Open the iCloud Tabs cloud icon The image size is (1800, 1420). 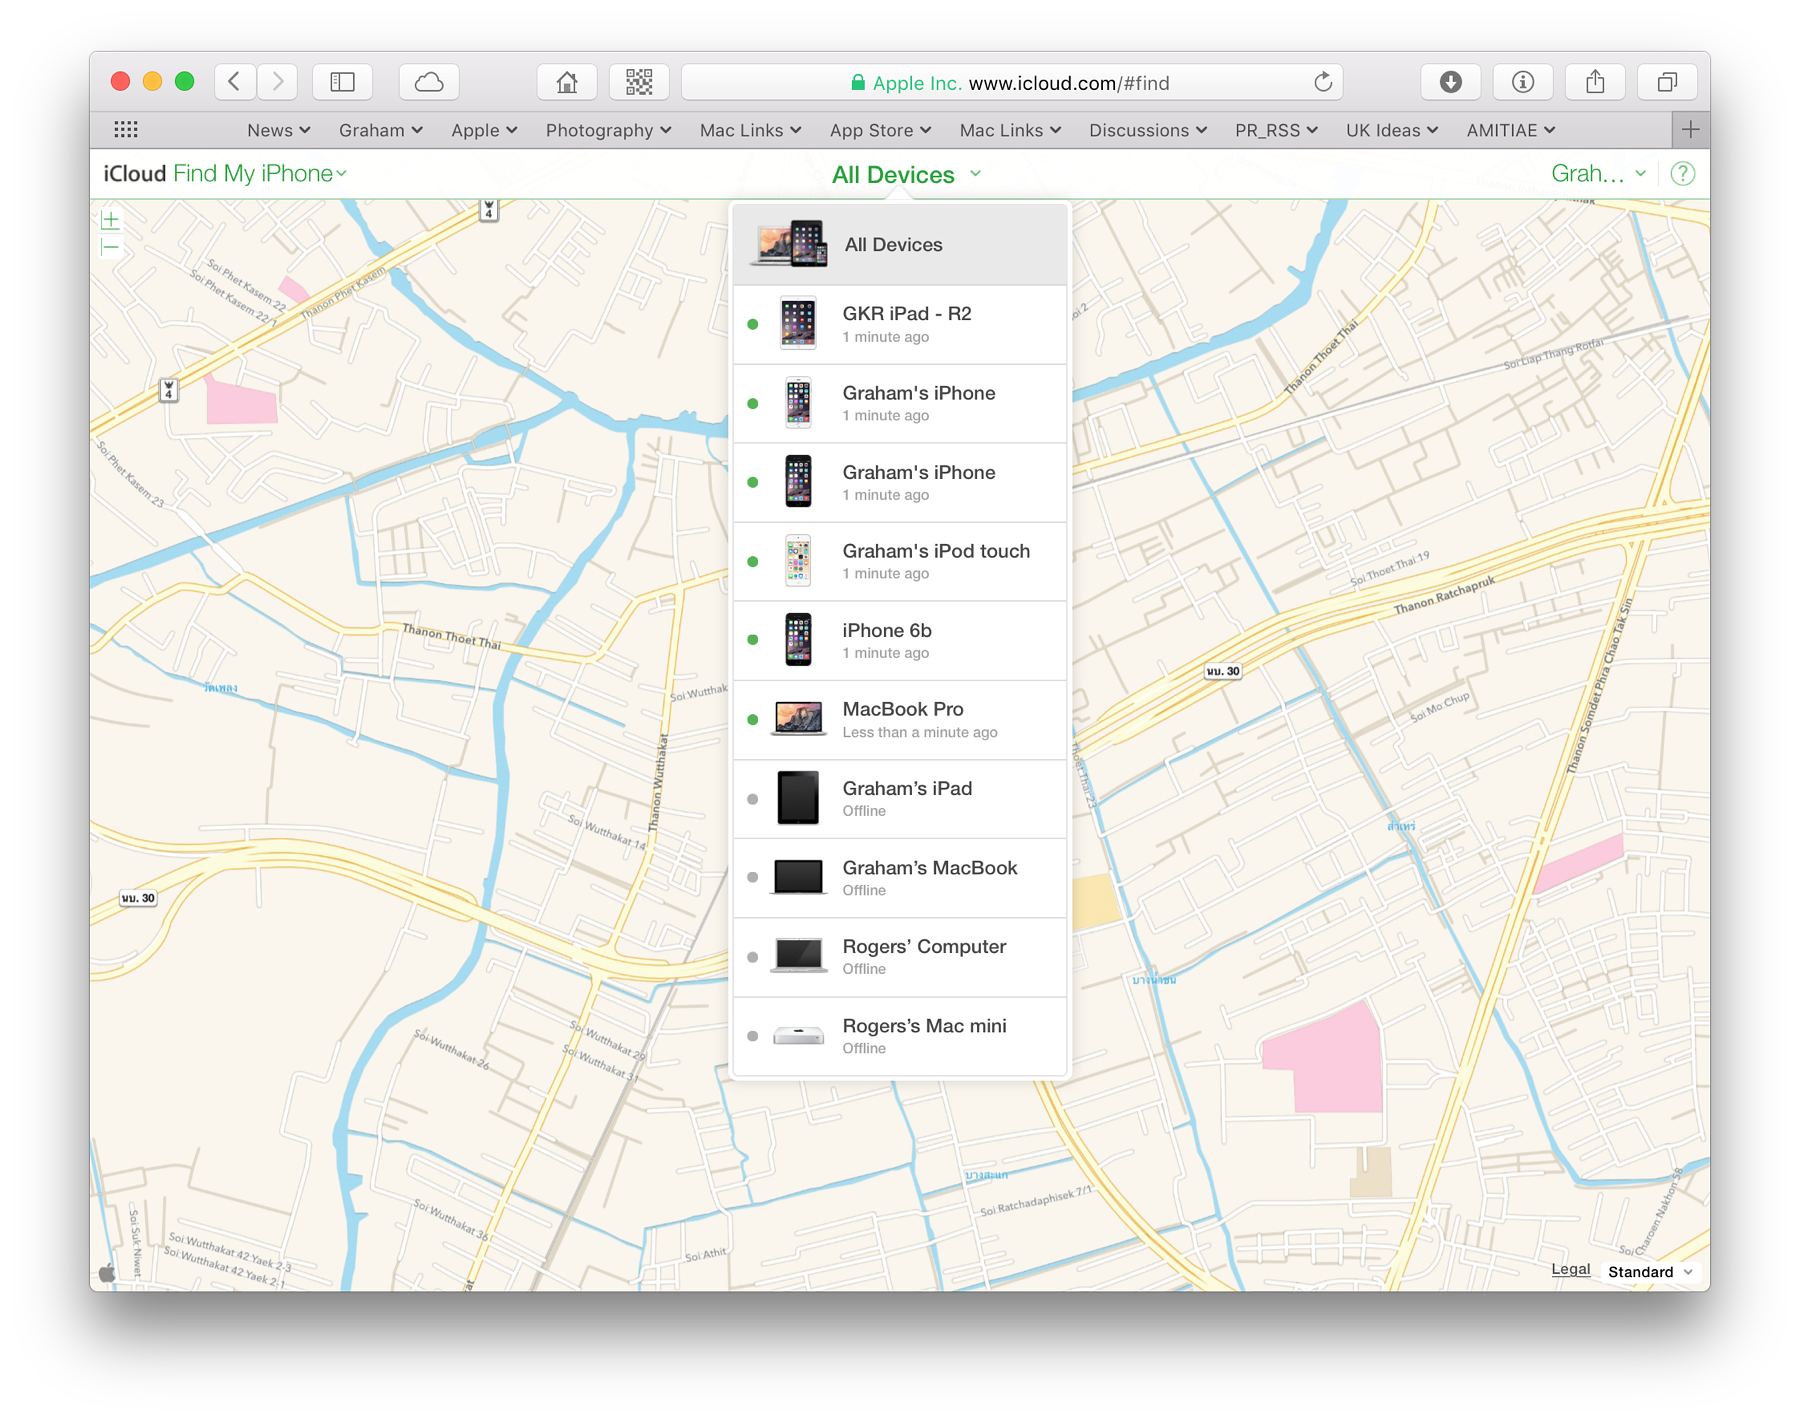tap(429, 82)
